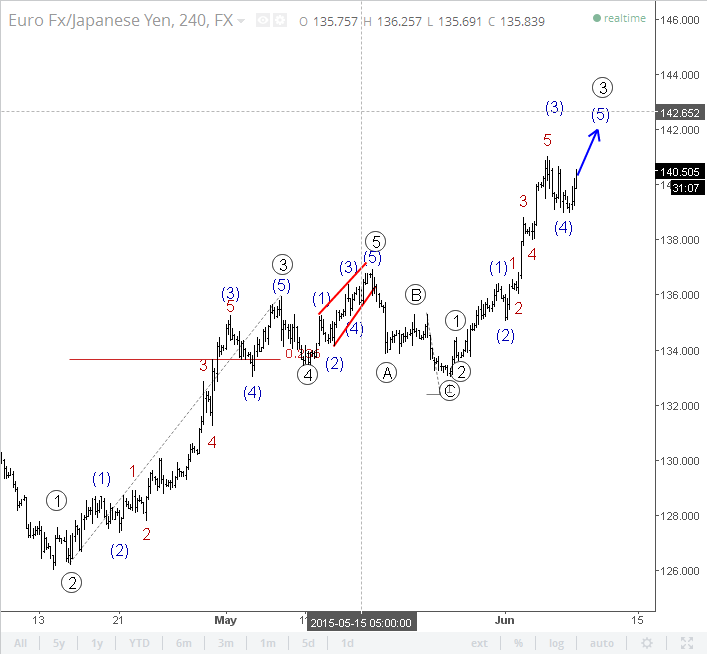This screenshot has width=707, height=654.
Task: Click the 140.505 current price label
Action: 680,172
